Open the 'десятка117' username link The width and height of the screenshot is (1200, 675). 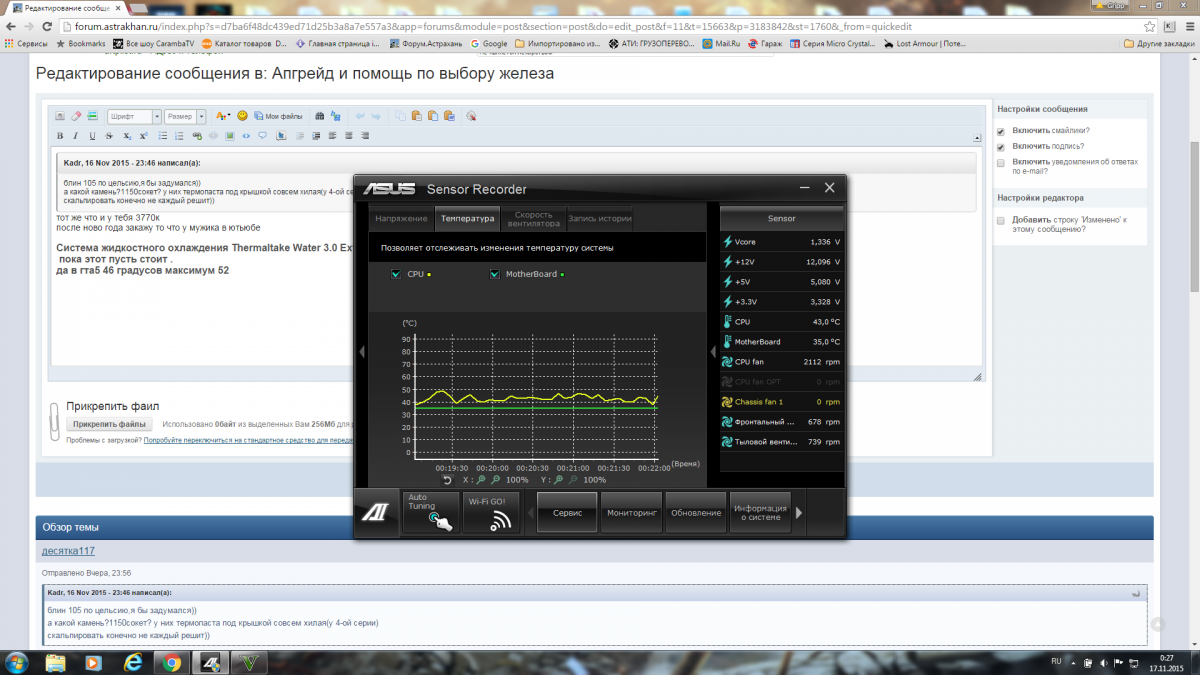[x=68, y=551]
